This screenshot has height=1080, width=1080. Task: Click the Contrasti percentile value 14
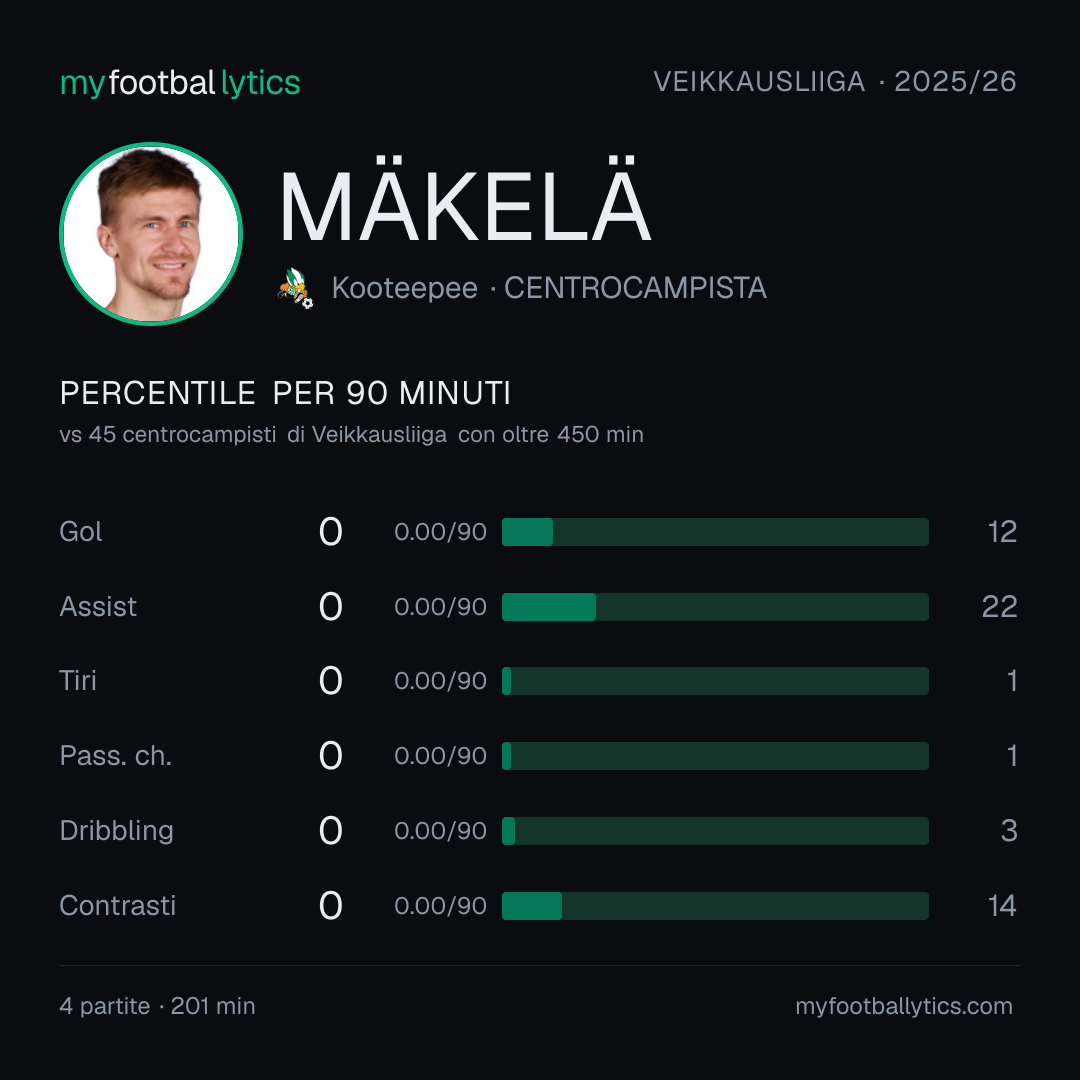tap(1002, 906)
